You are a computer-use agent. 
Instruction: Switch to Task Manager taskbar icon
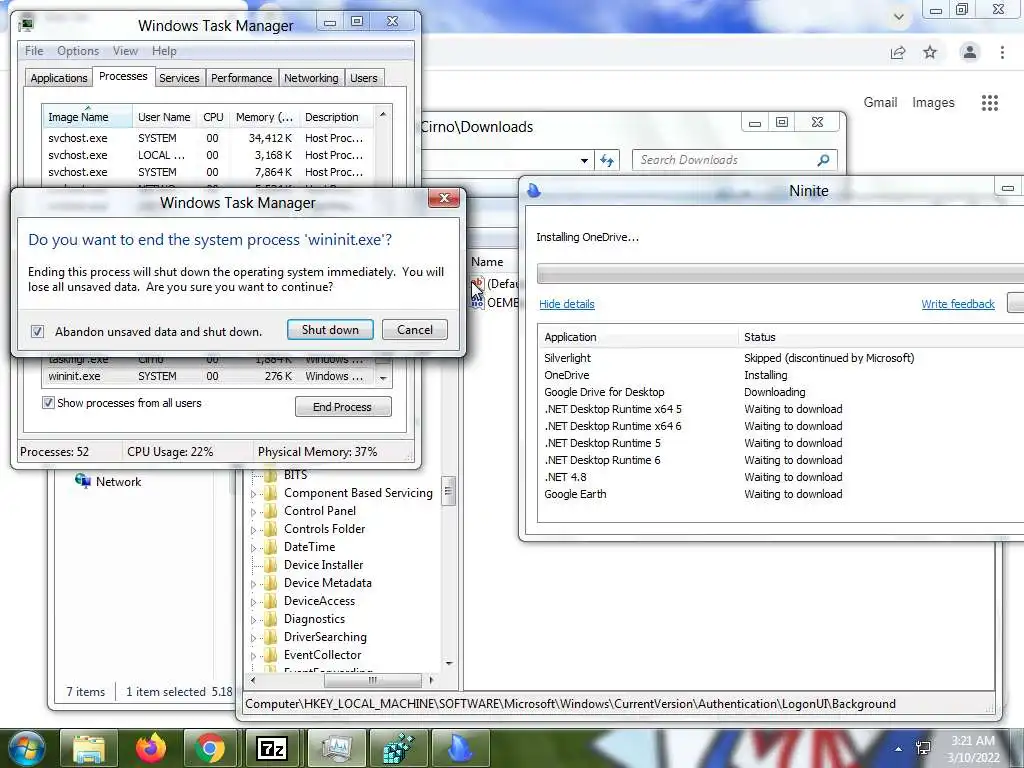point(336,748)
